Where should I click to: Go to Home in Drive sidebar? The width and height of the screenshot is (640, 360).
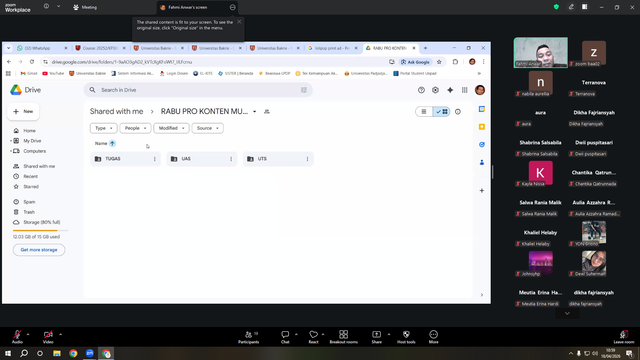coord(29,131)
